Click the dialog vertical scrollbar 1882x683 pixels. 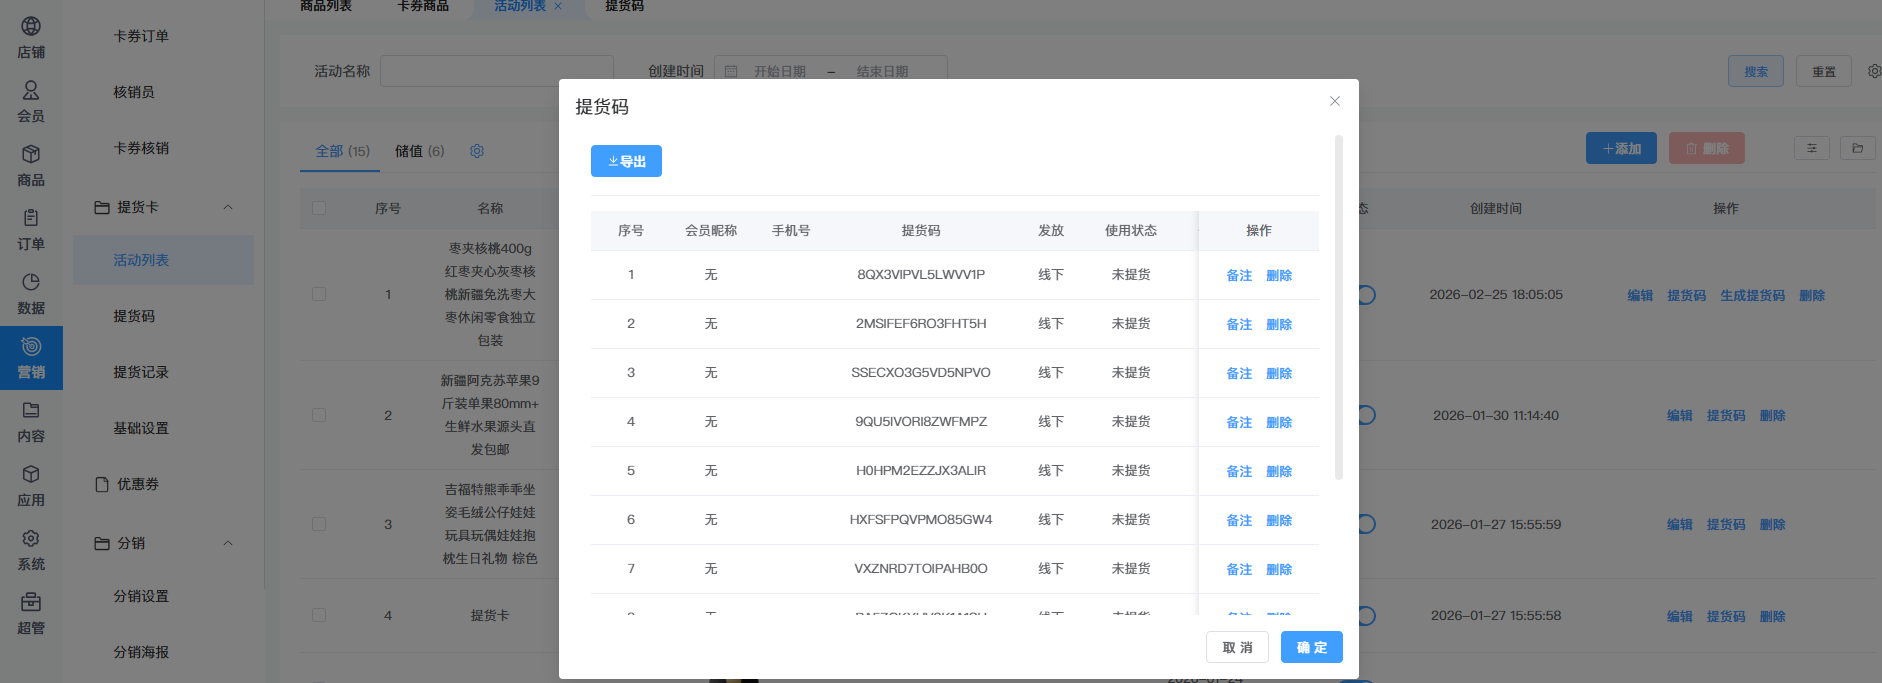tap(1338, 307)
